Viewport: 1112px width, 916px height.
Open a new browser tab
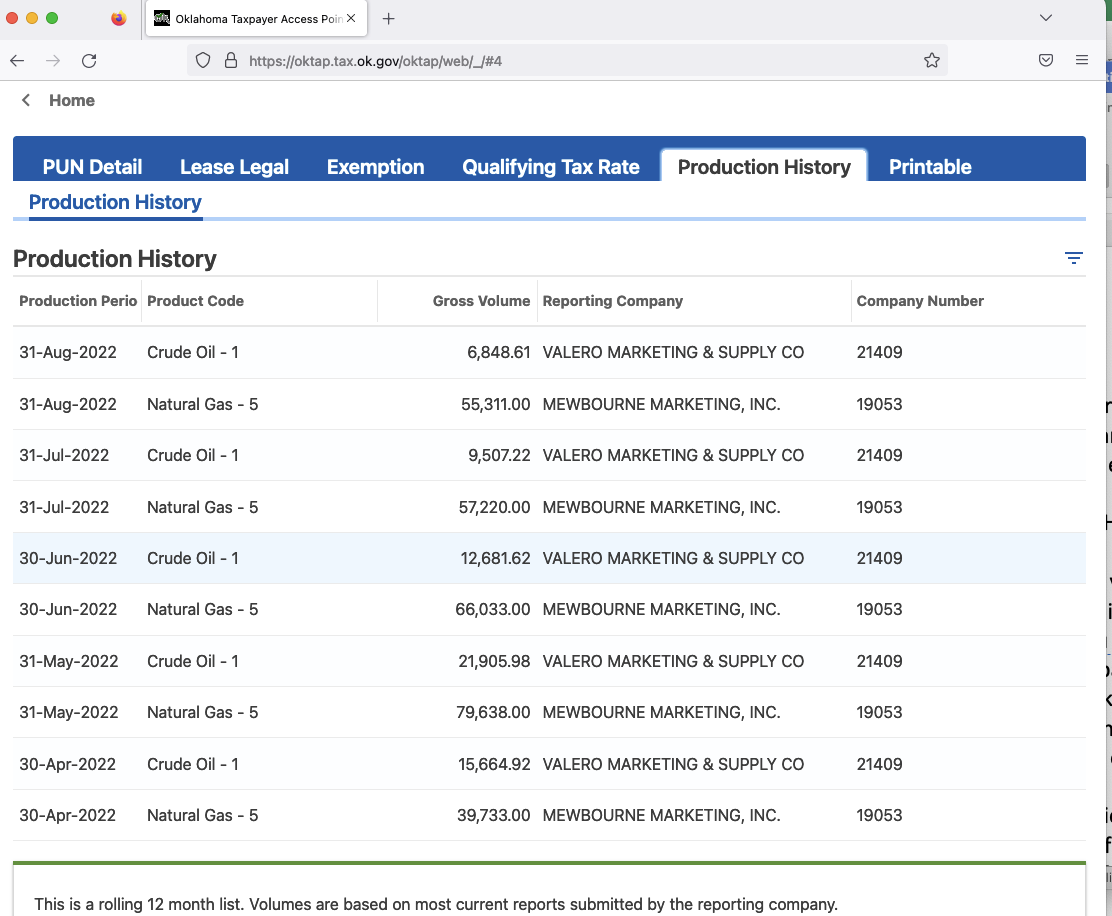point(388,19)
